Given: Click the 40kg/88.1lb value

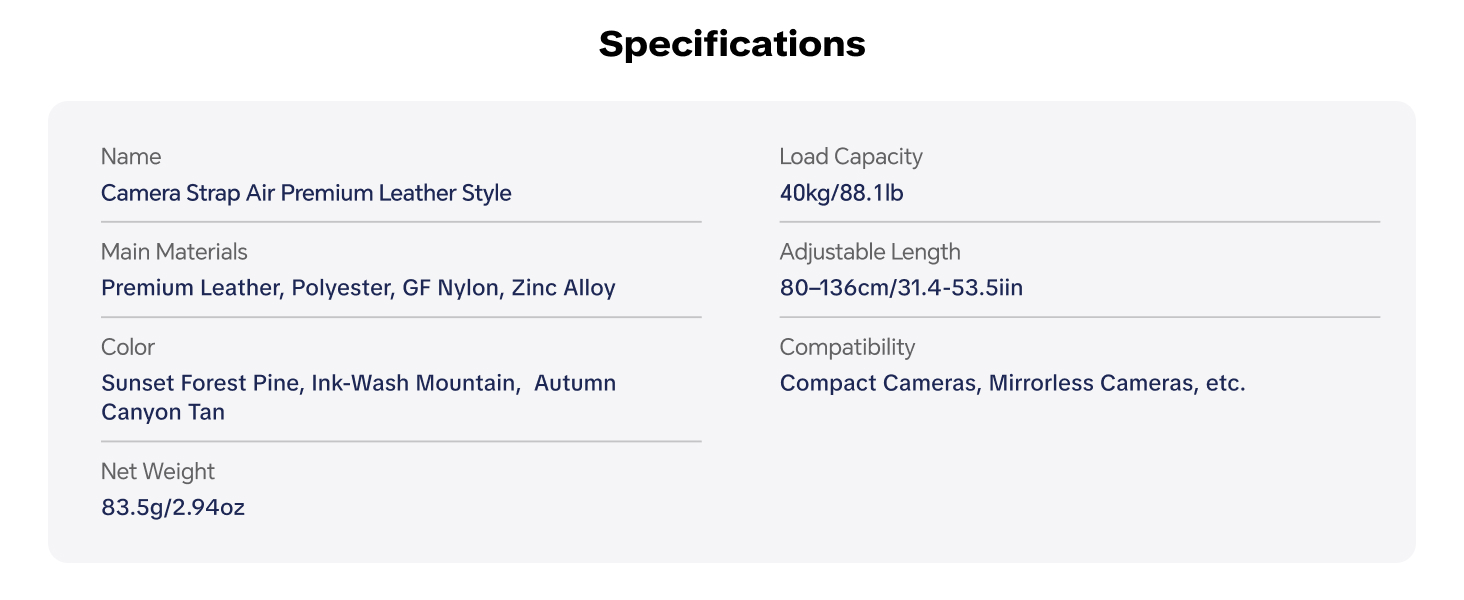Looking at the screenshot, I should click(x=842, y=193).
